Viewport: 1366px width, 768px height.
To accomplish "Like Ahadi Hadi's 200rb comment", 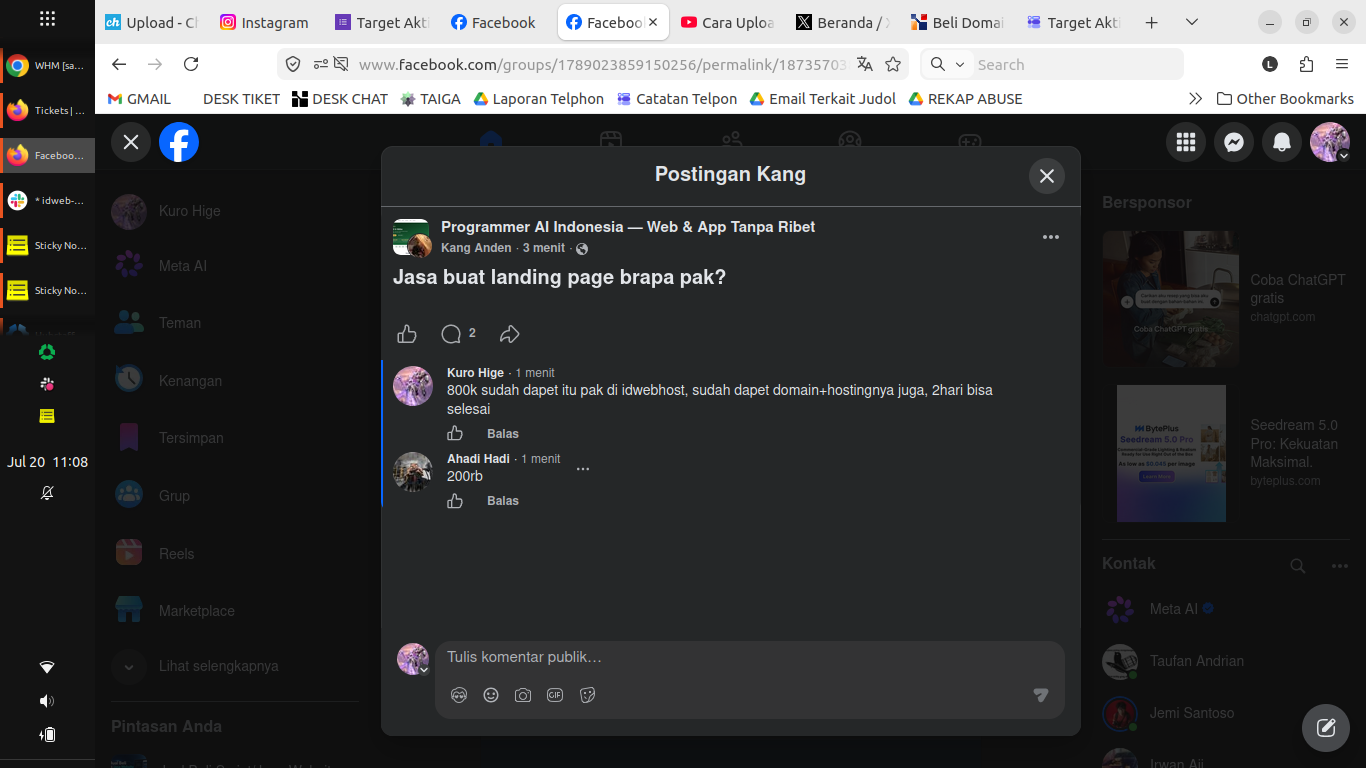I will tap(455, 500).
